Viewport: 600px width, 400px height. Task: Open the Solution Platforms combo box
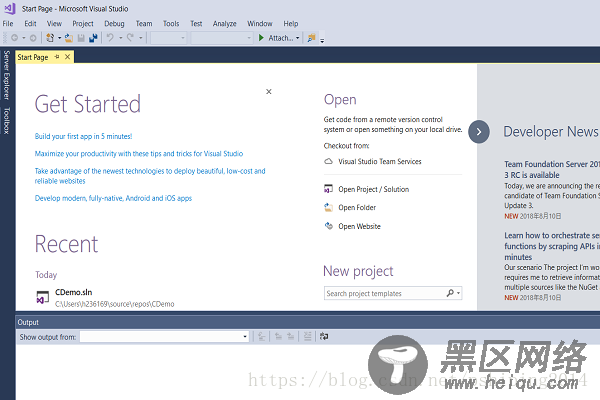(222, 38)
